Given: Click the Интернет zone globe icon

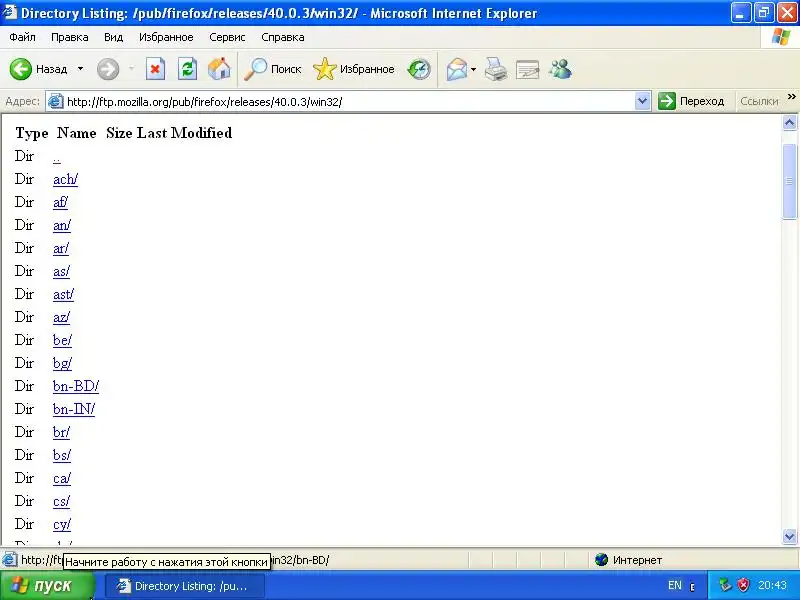Looking at the screenshot, I should point(602,560).
